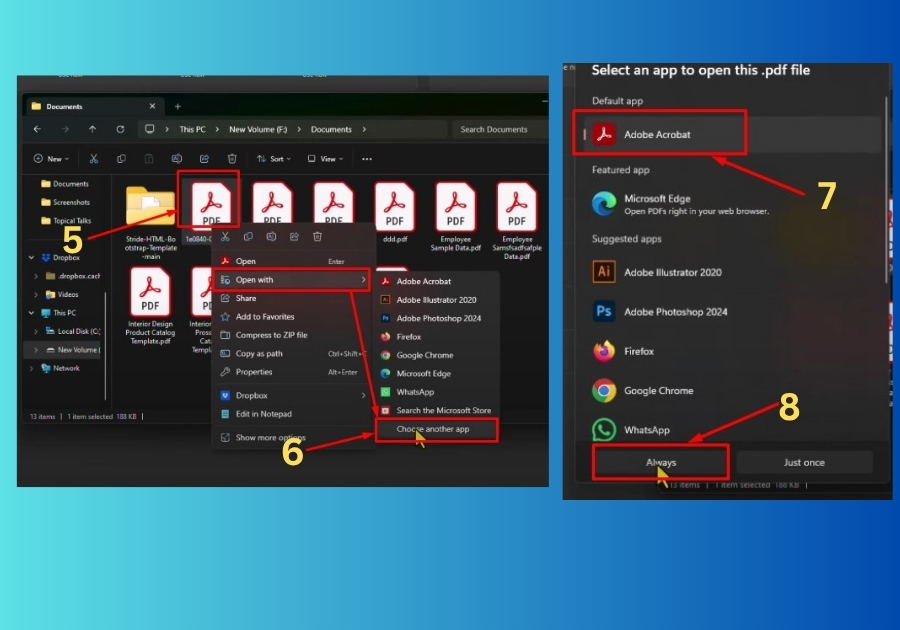
Task: Click Show more options entry
Action: tap(293, 437)
